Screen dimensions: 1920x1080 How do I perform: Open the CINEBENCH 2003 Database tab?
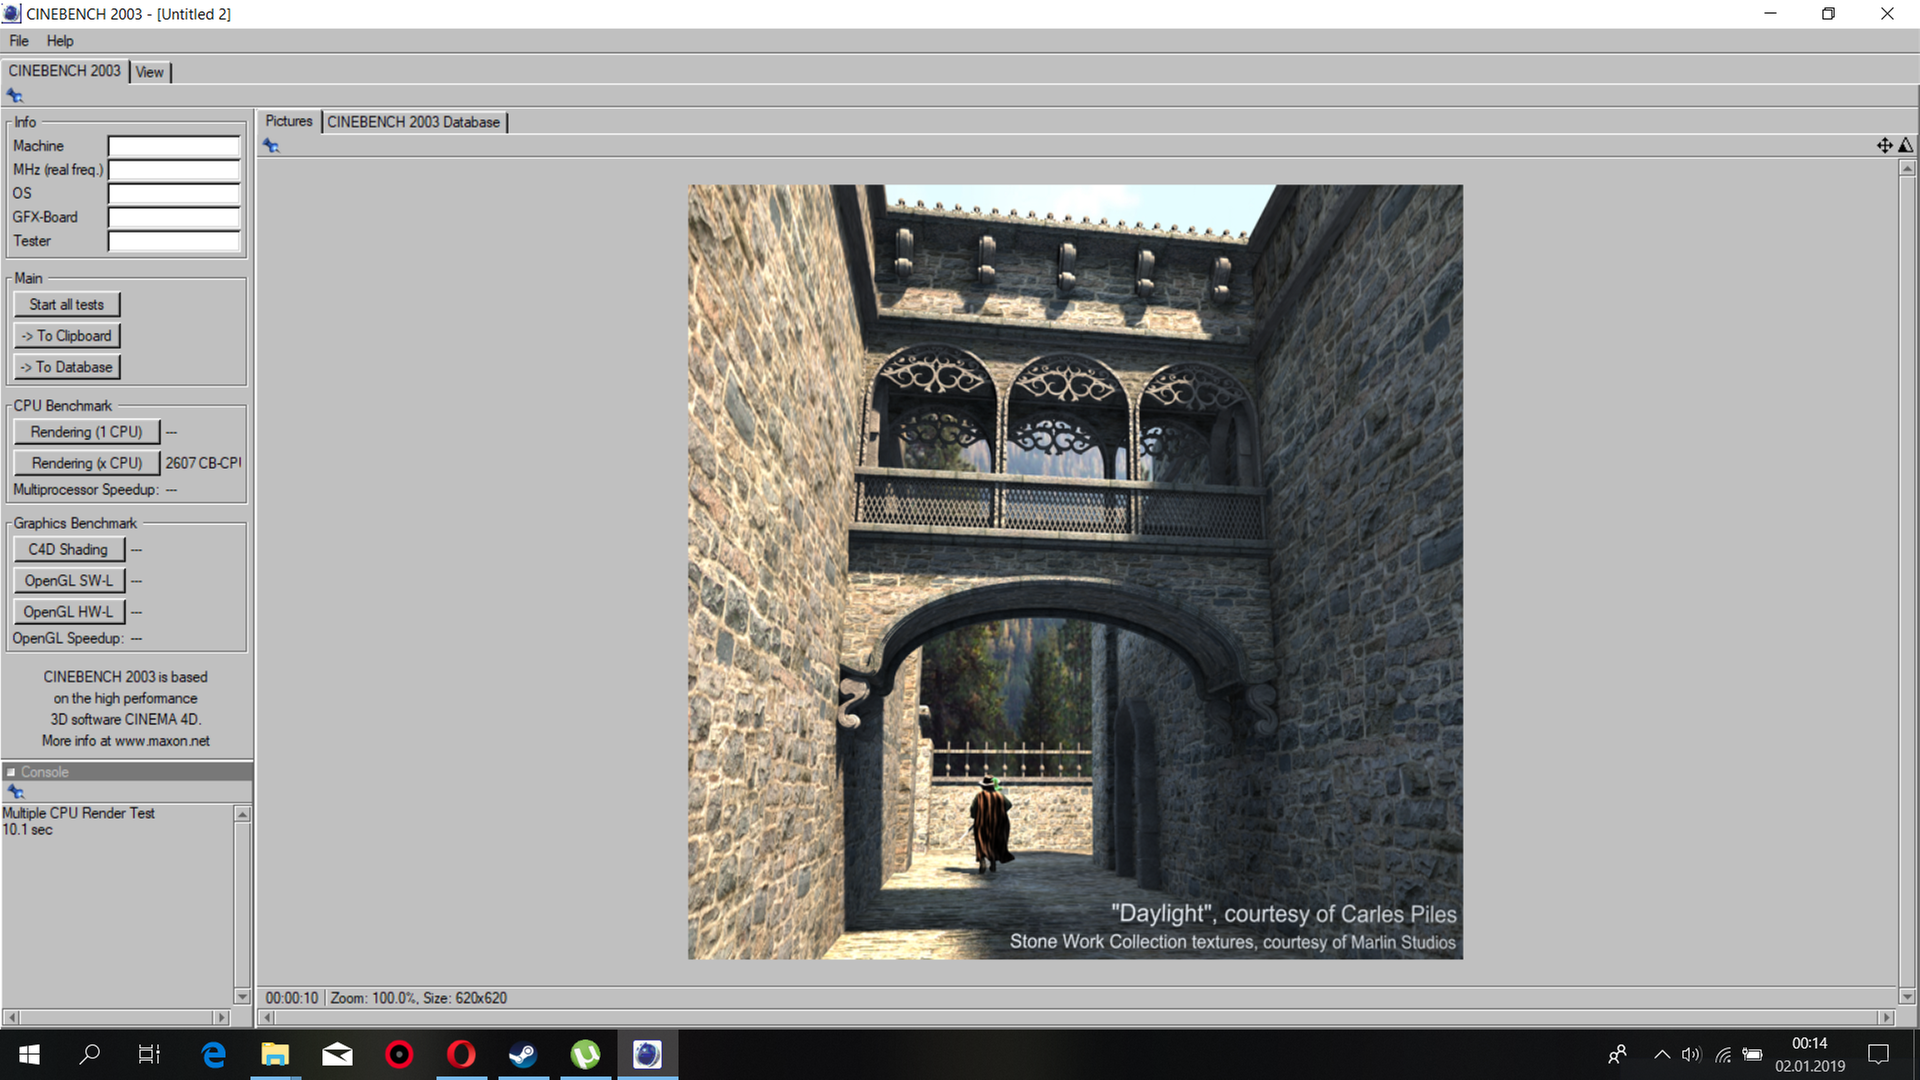(x=413, y=122)
